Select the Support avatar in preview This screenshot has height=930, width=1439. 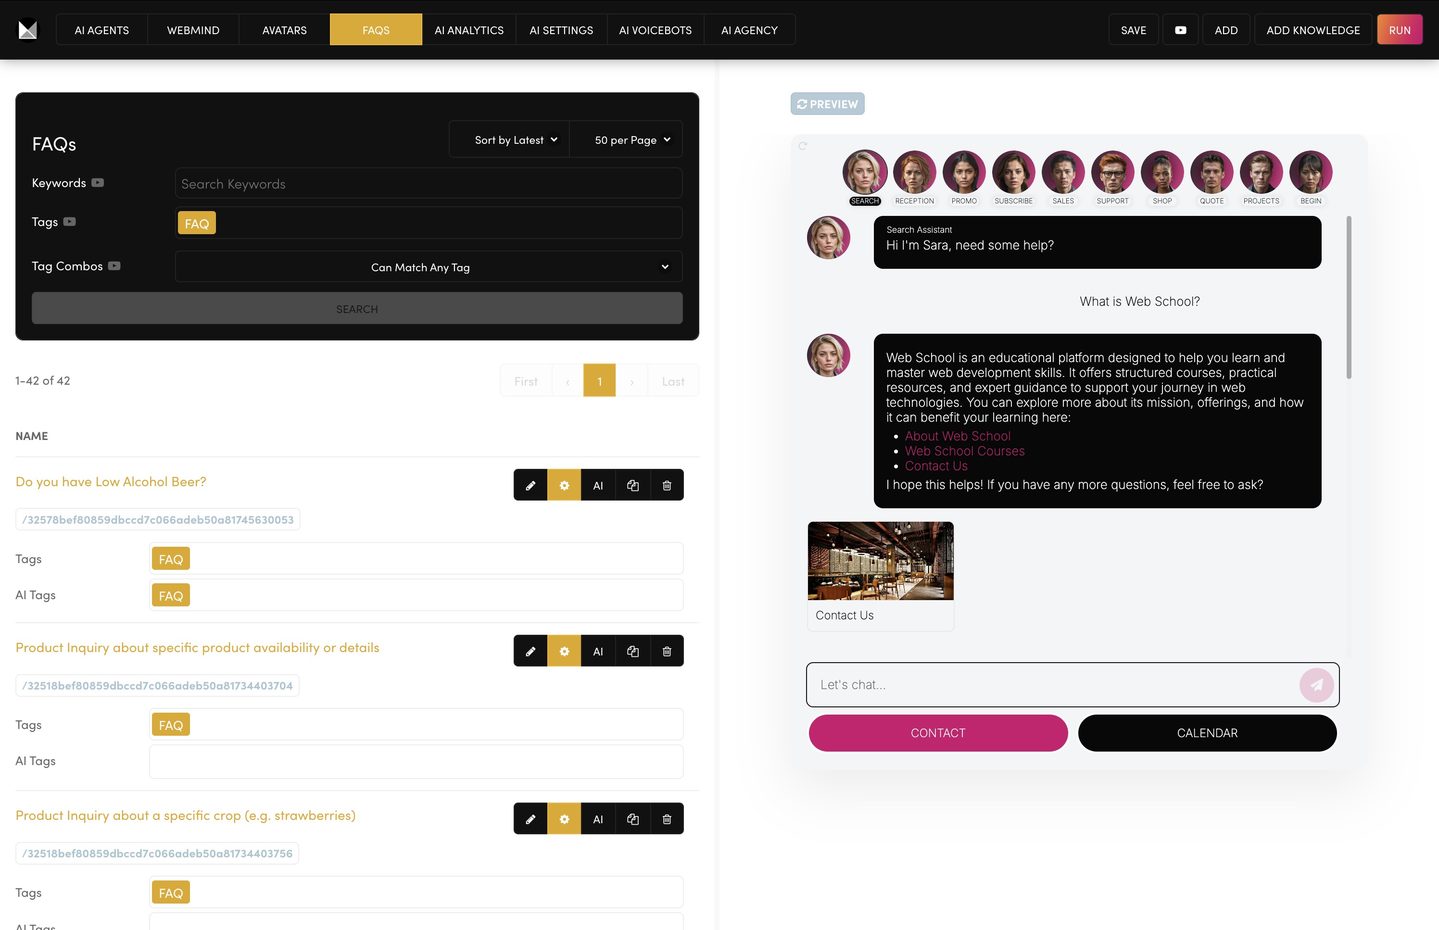tap(1112, 173)
